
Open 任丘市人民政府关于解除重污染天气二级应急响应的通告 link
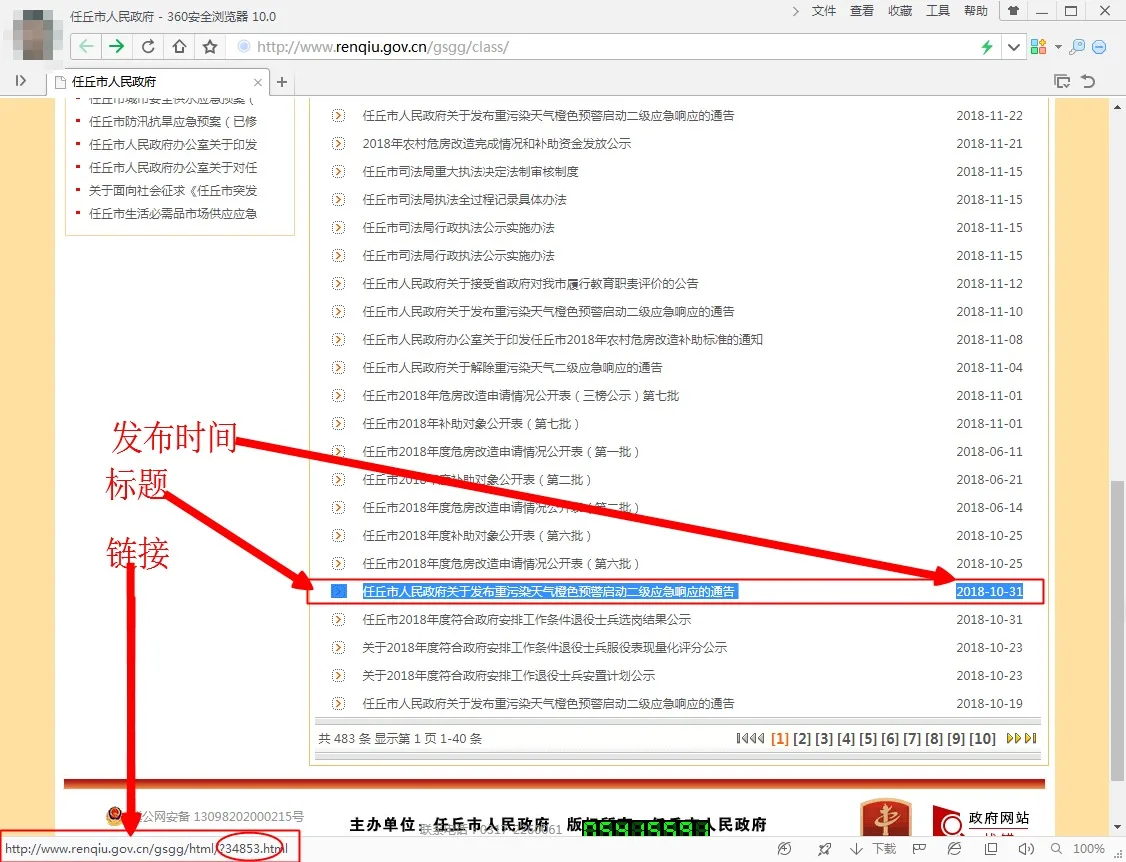click(x=512, y=368)
